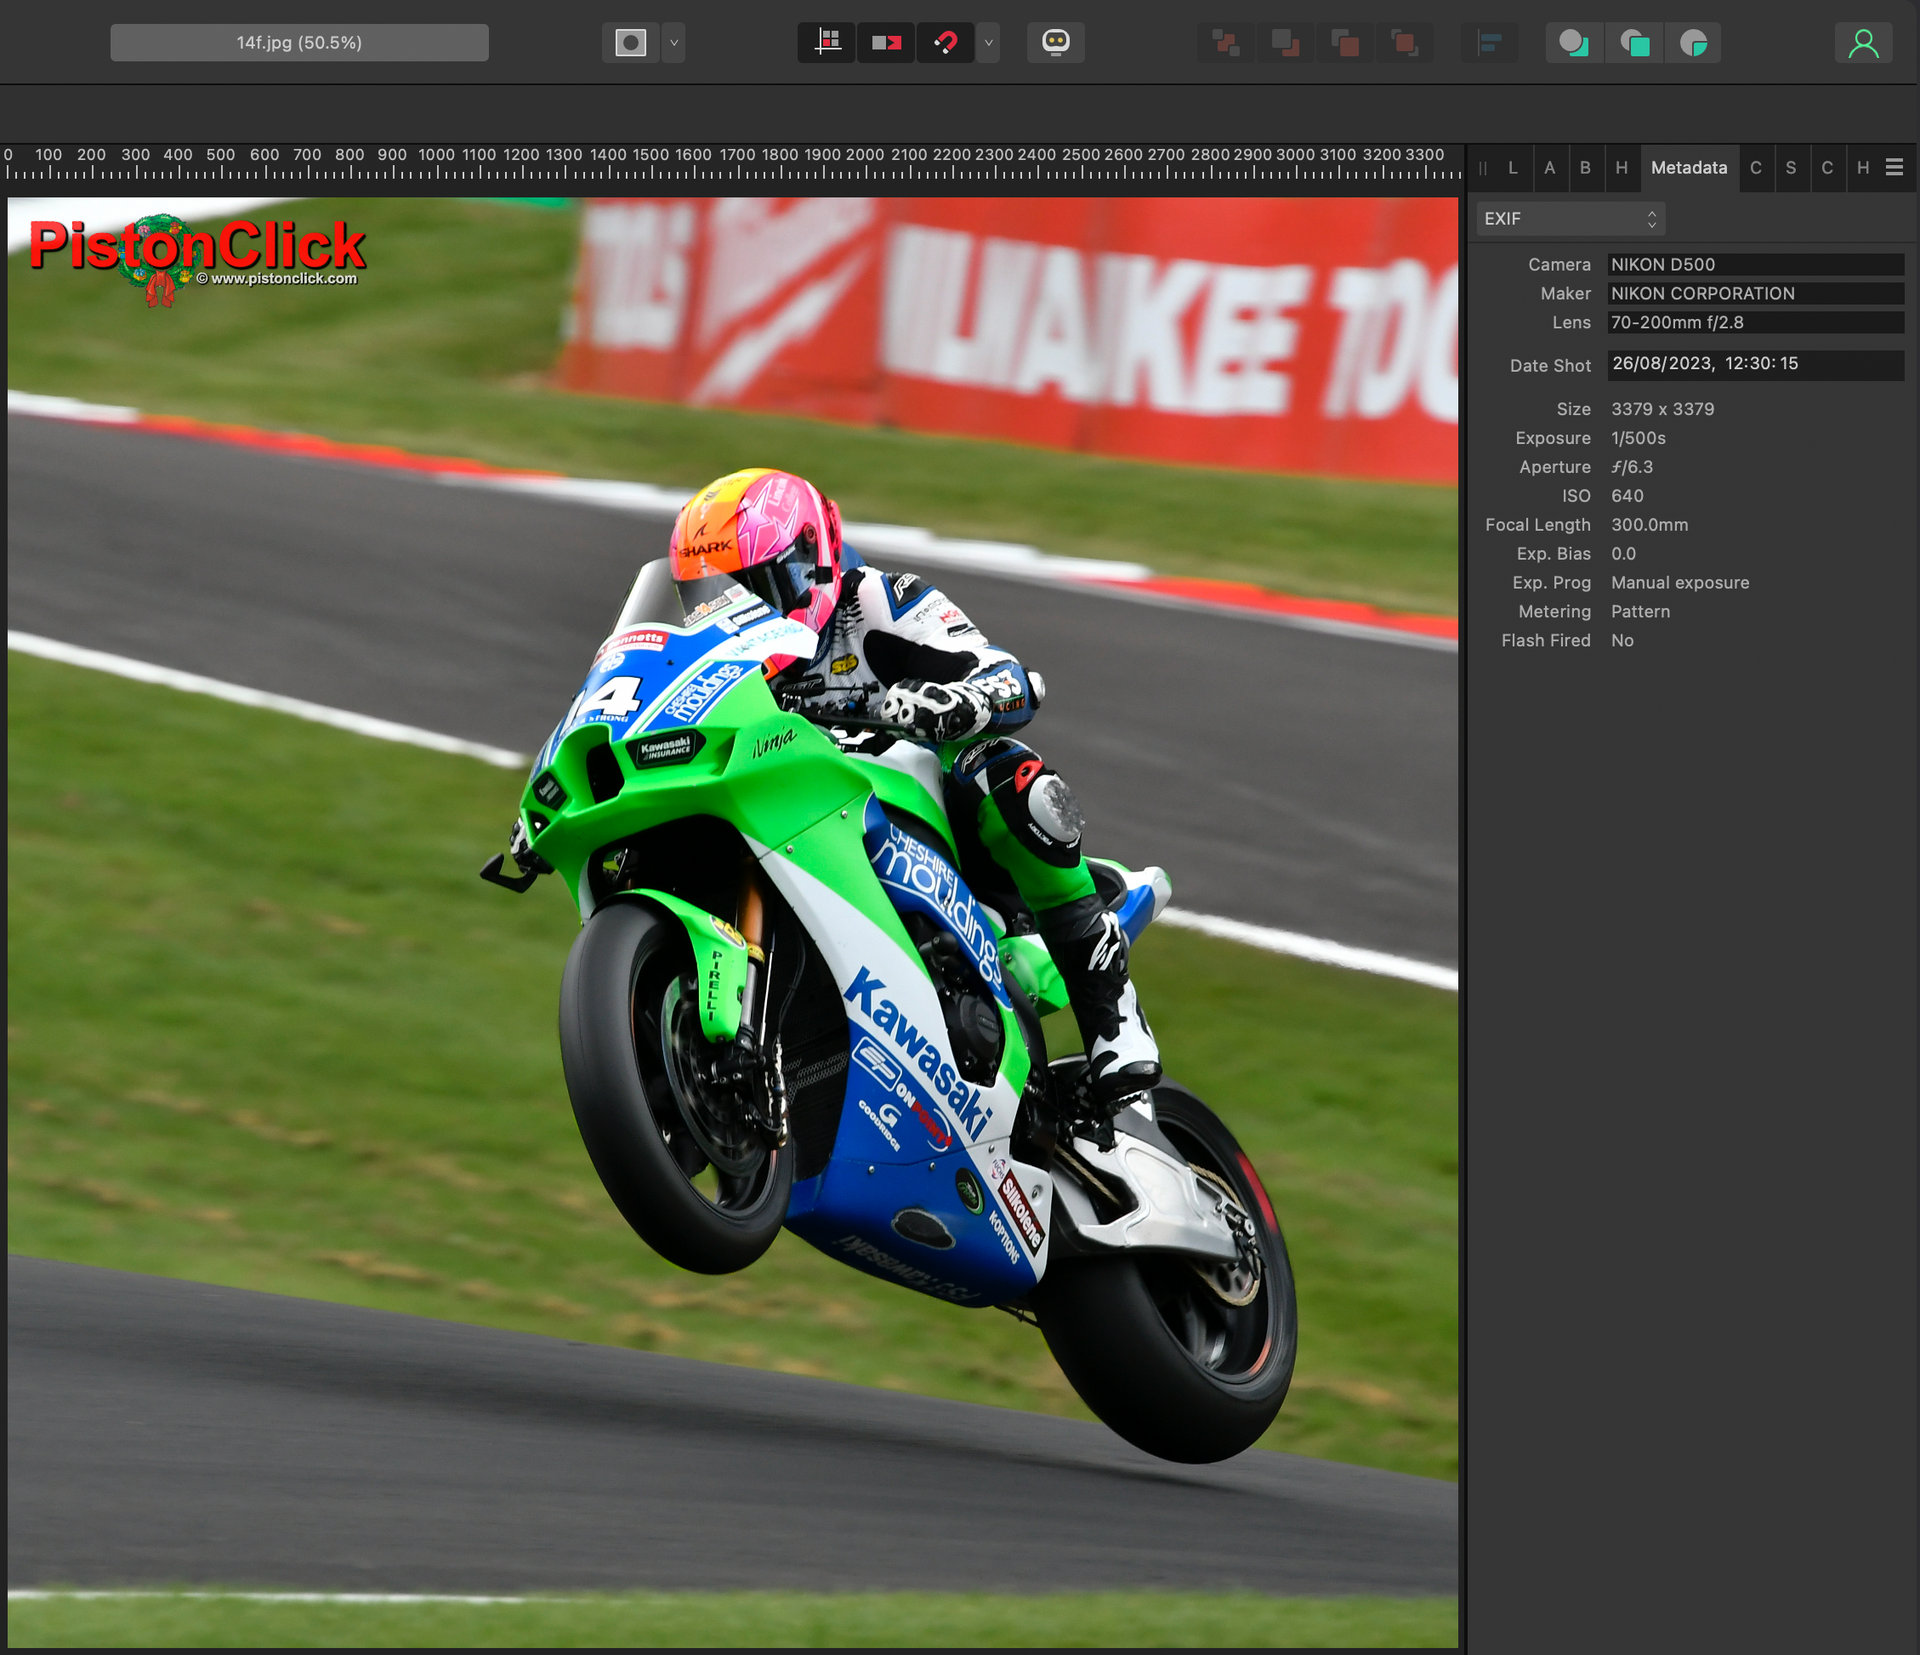
Task: Toggle the Force Pixel Alignment icon
Action: 827,43
